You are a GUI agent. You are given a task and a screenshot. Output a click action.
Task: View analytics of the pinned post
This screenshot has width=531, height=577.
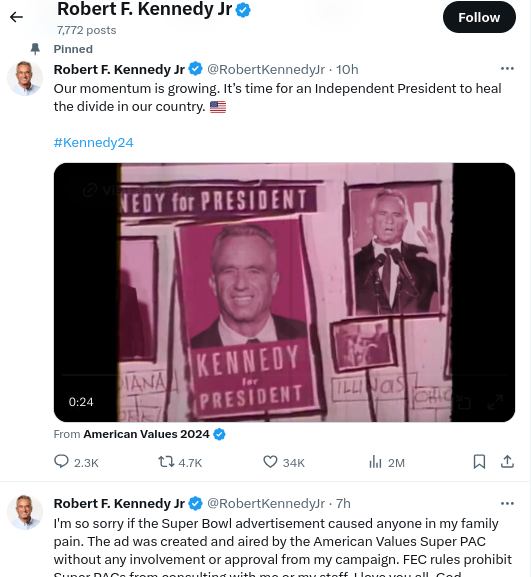point(387,462)
